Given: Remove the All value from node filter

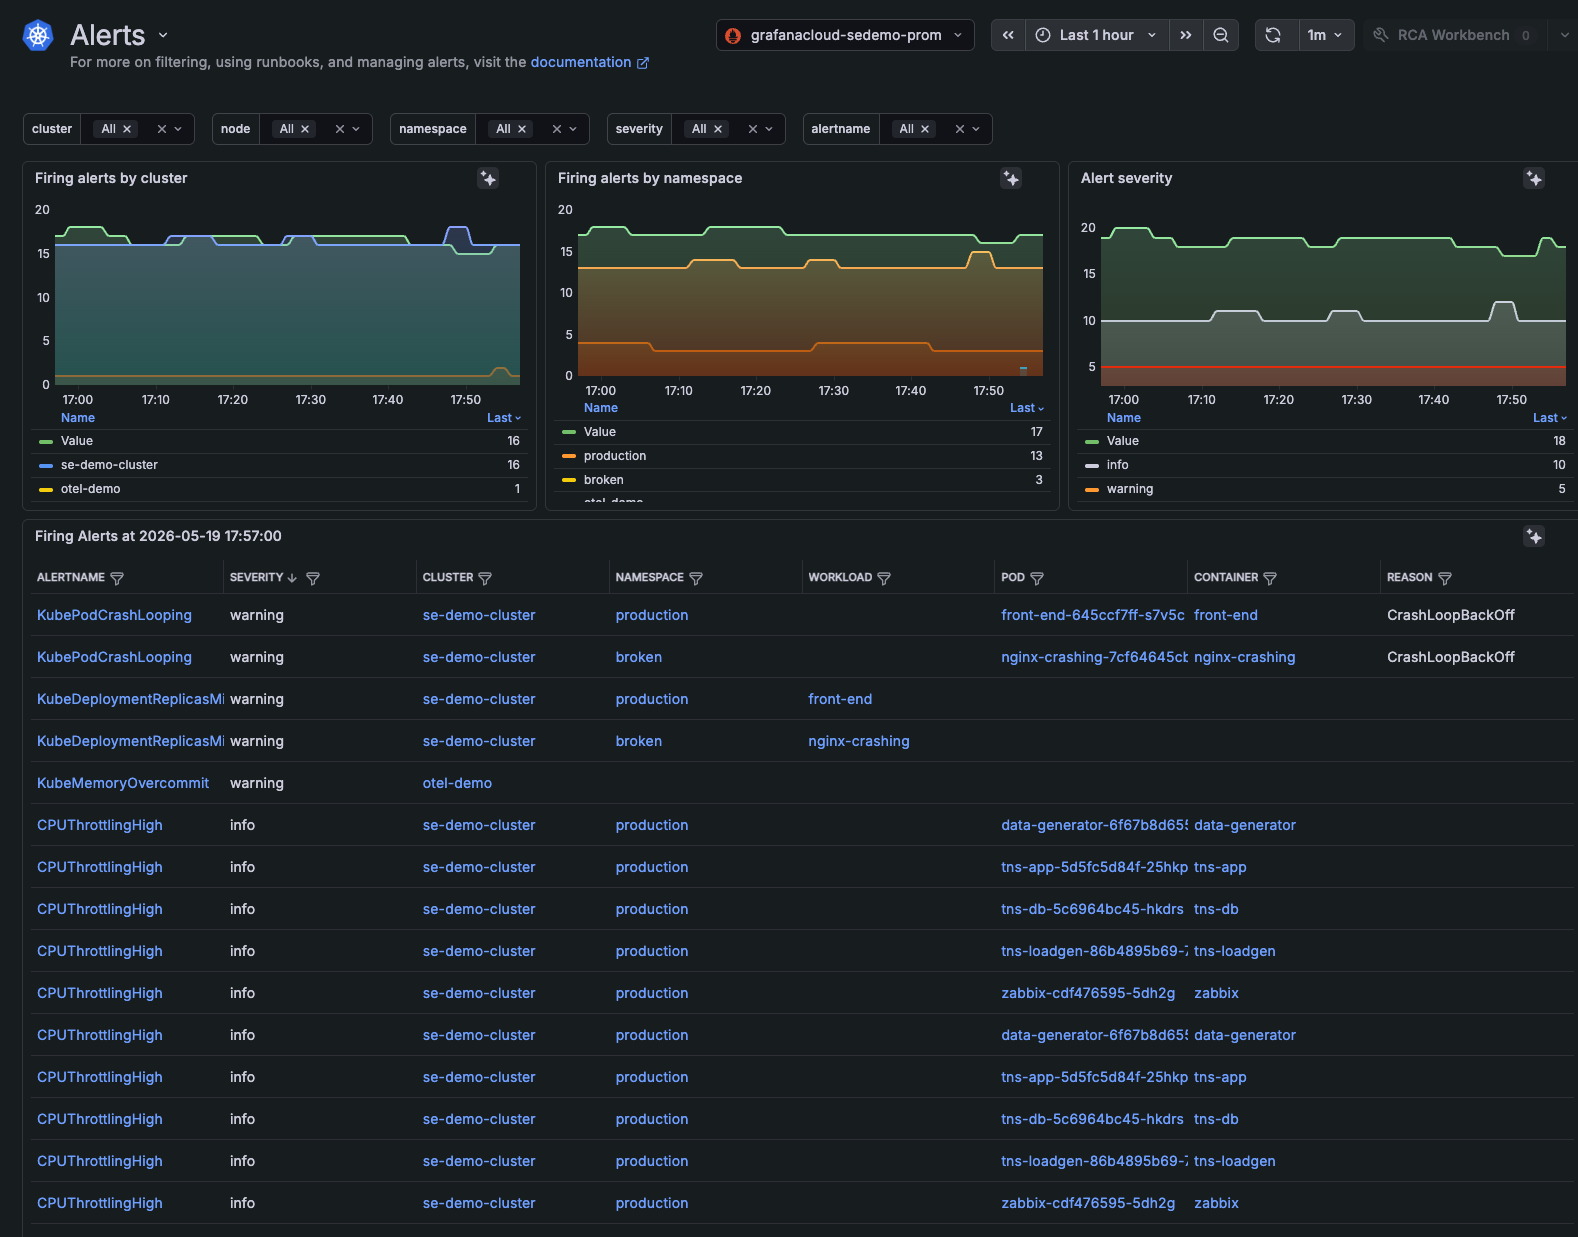Looking at the screenshot, I should [x=305, y=129].
